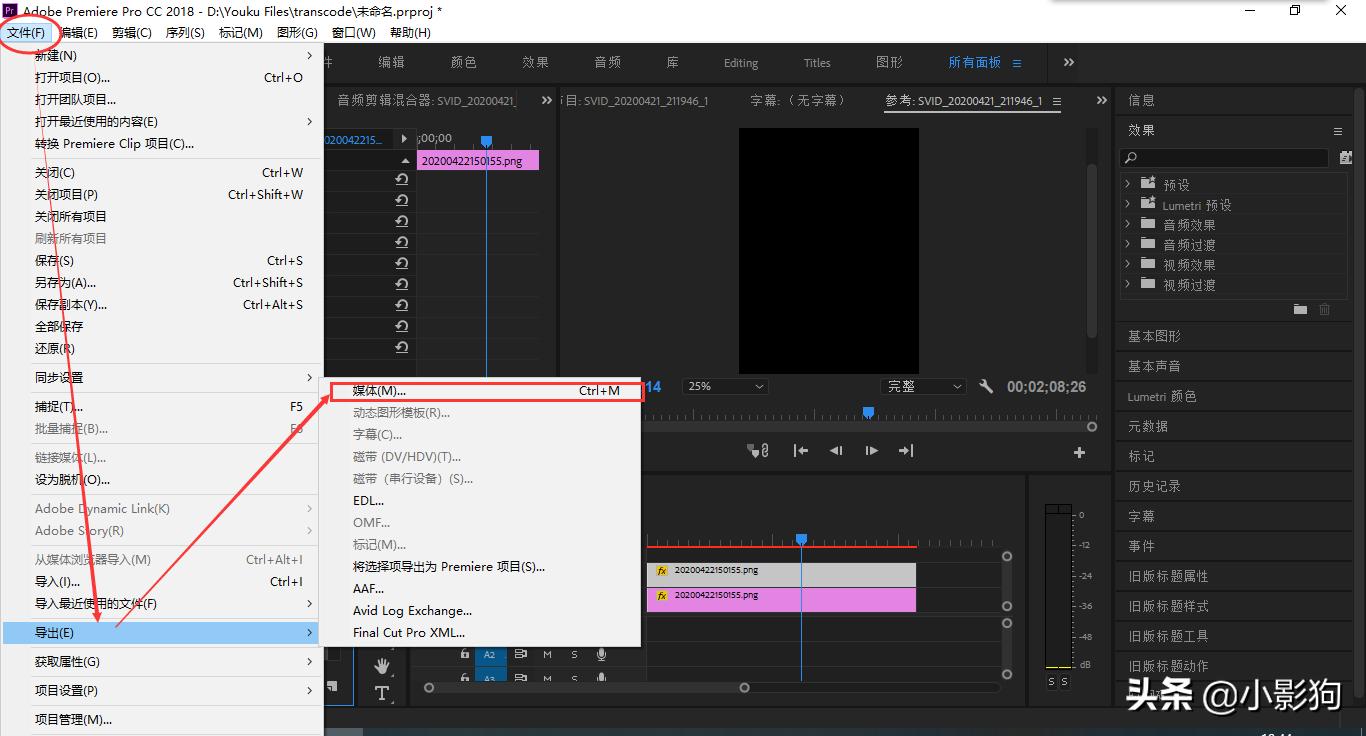Toggle the A2 track targeting

tap(490, 655)
